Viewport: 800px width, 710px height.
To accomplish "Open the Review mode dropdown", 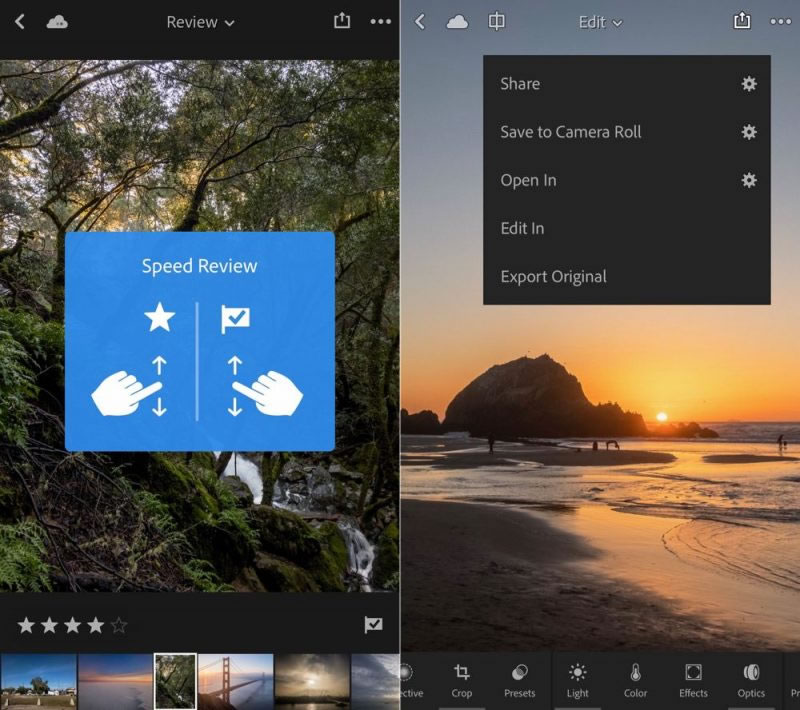I will tap(198, 21).
